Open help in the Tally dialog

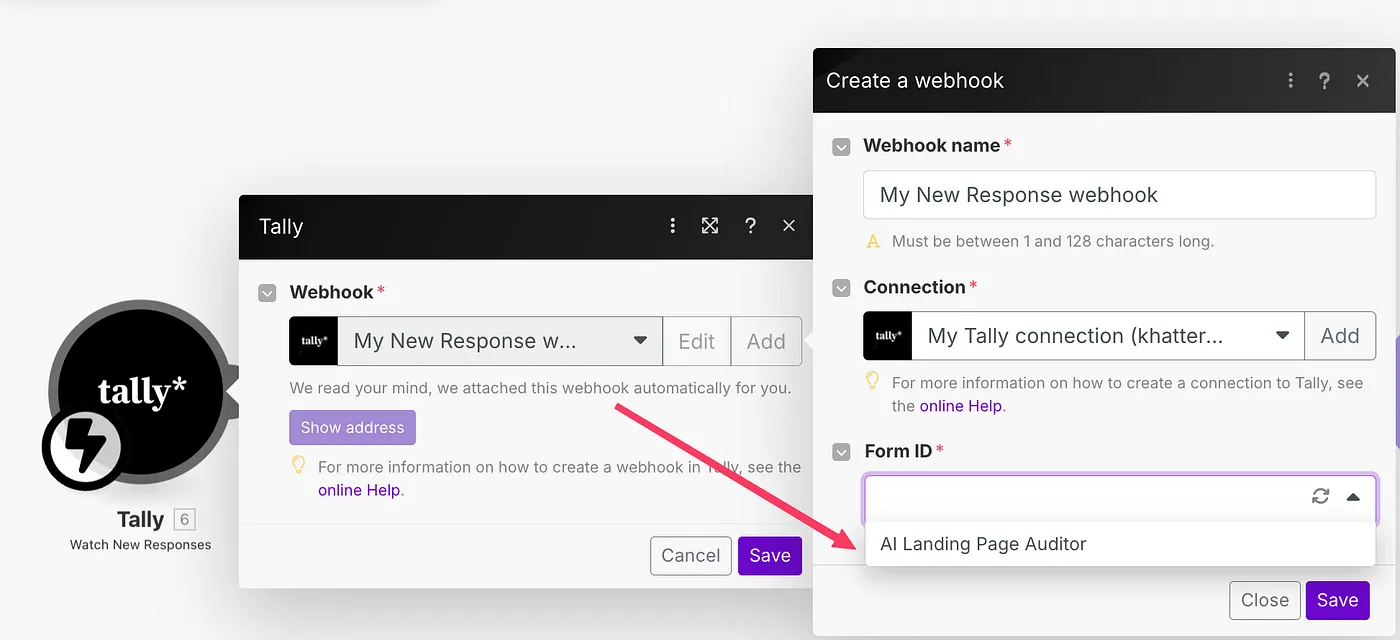coord(750,226)
